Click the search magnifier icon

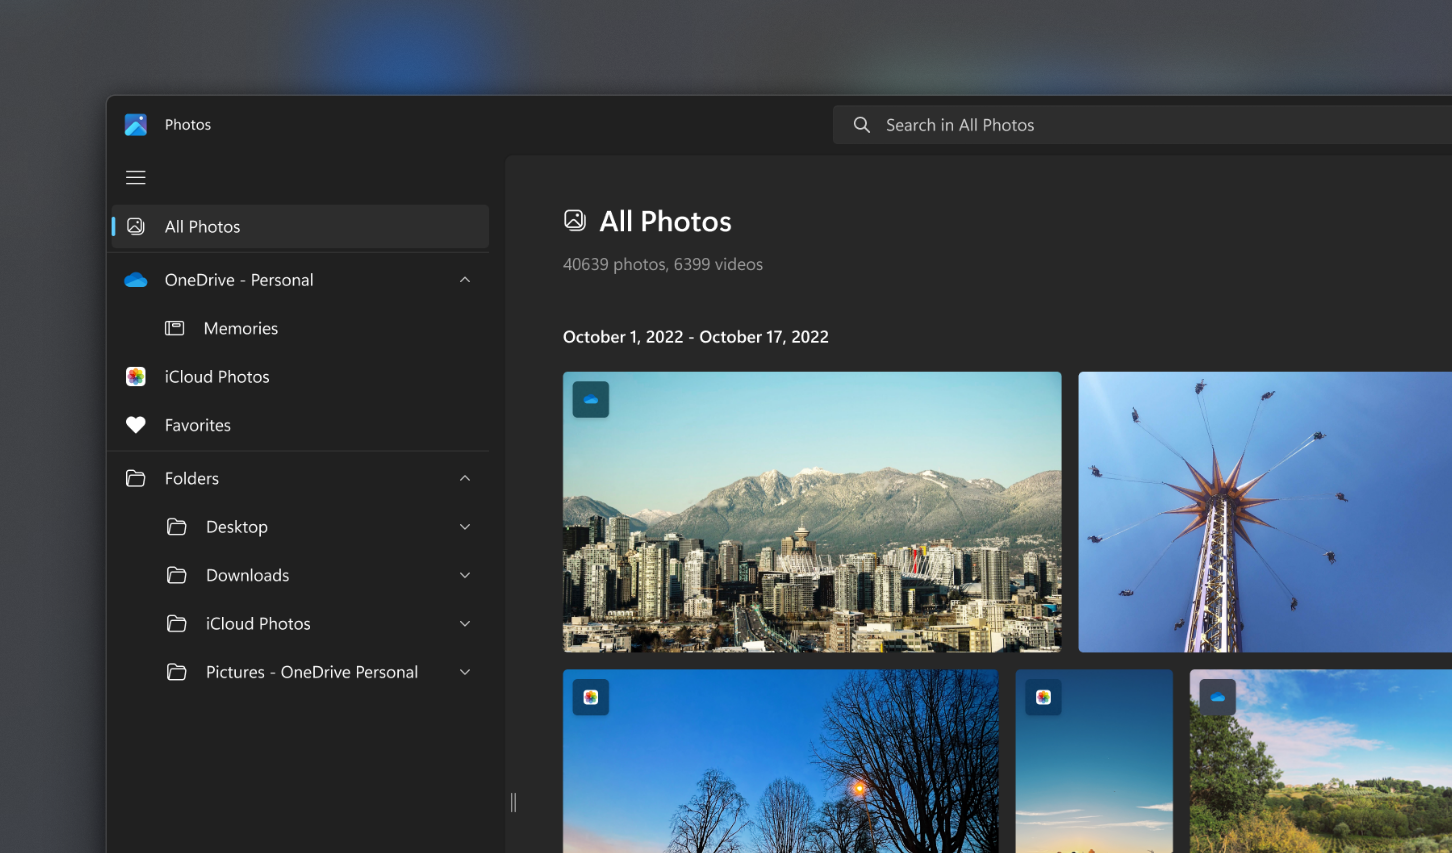(x=861, y=124)
